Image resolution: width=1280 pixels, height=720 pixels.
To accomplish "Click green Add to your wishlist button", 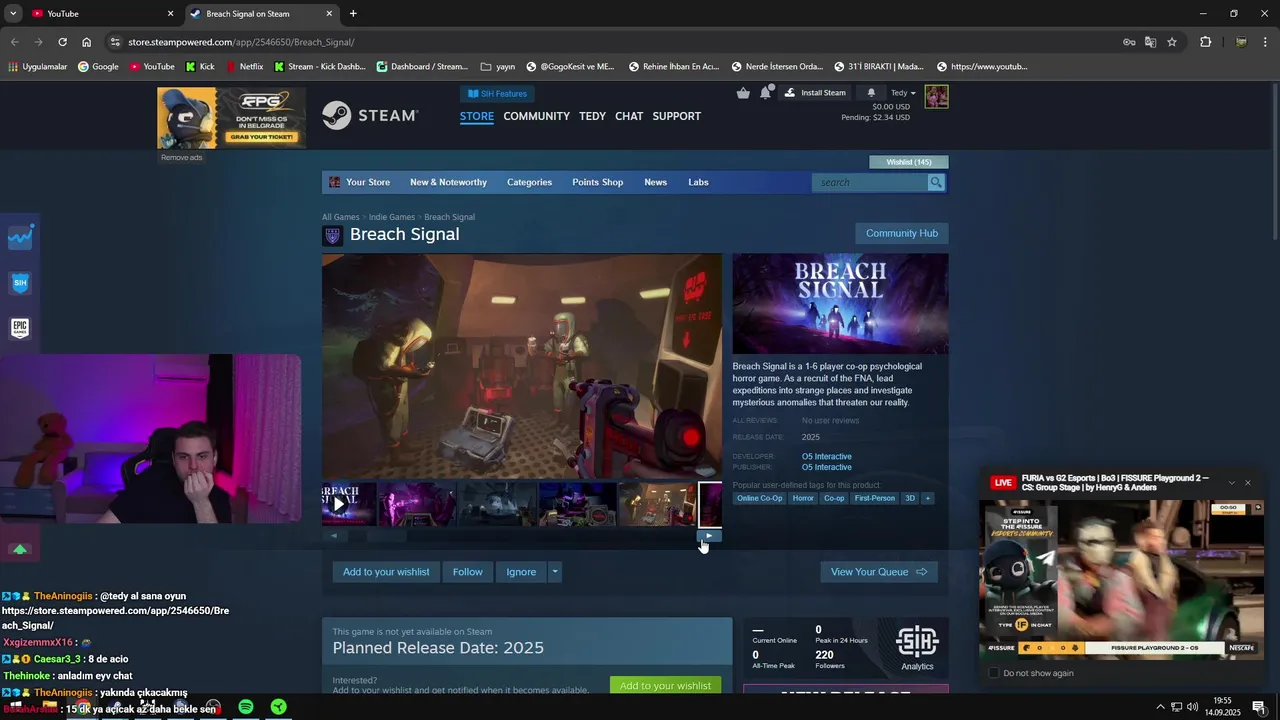I will (665, 686).
